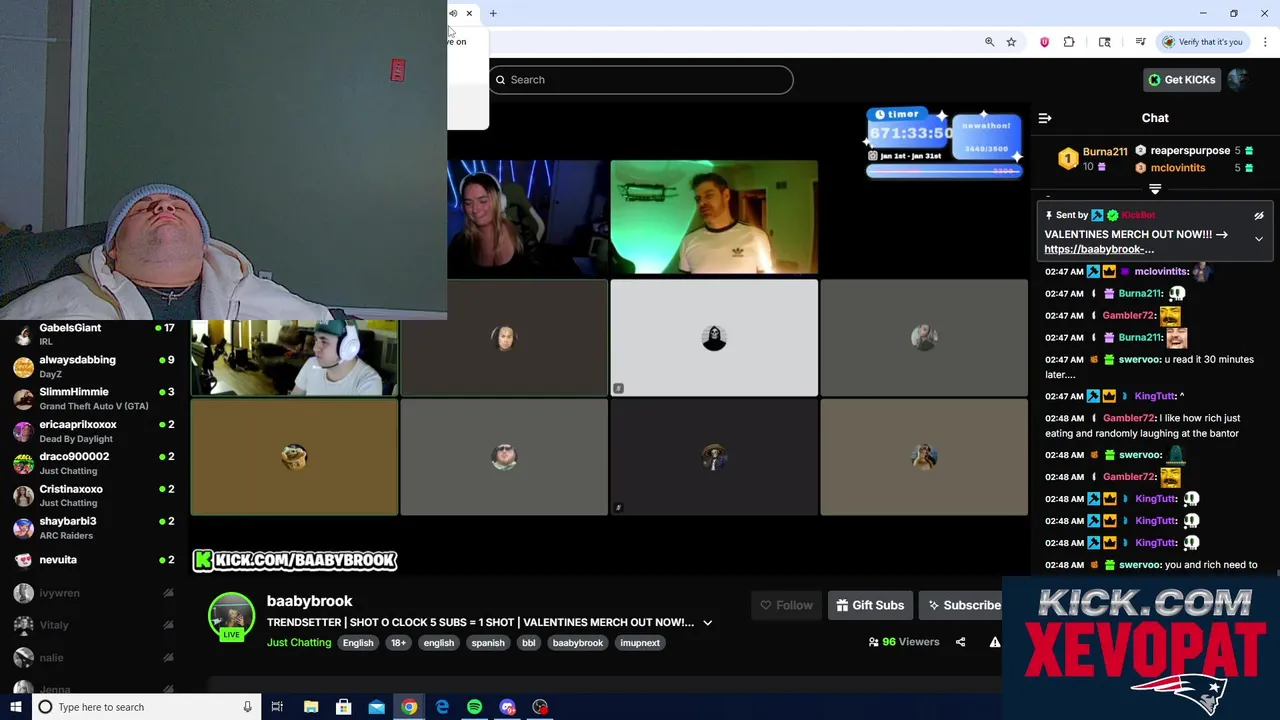Open Spotify from the taskbar
1280x720 pixels.
474,707
